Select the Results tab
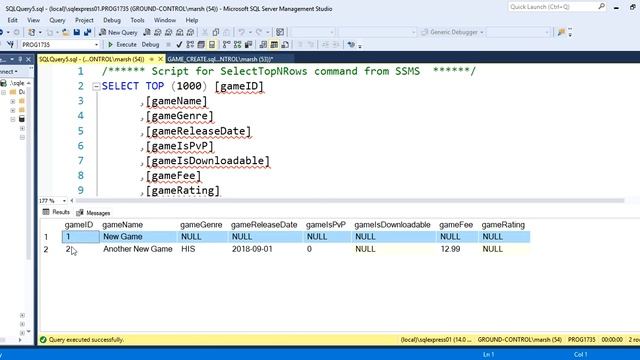Image resolution: width=640 pixels, height=360 pixels. (56, 212)
